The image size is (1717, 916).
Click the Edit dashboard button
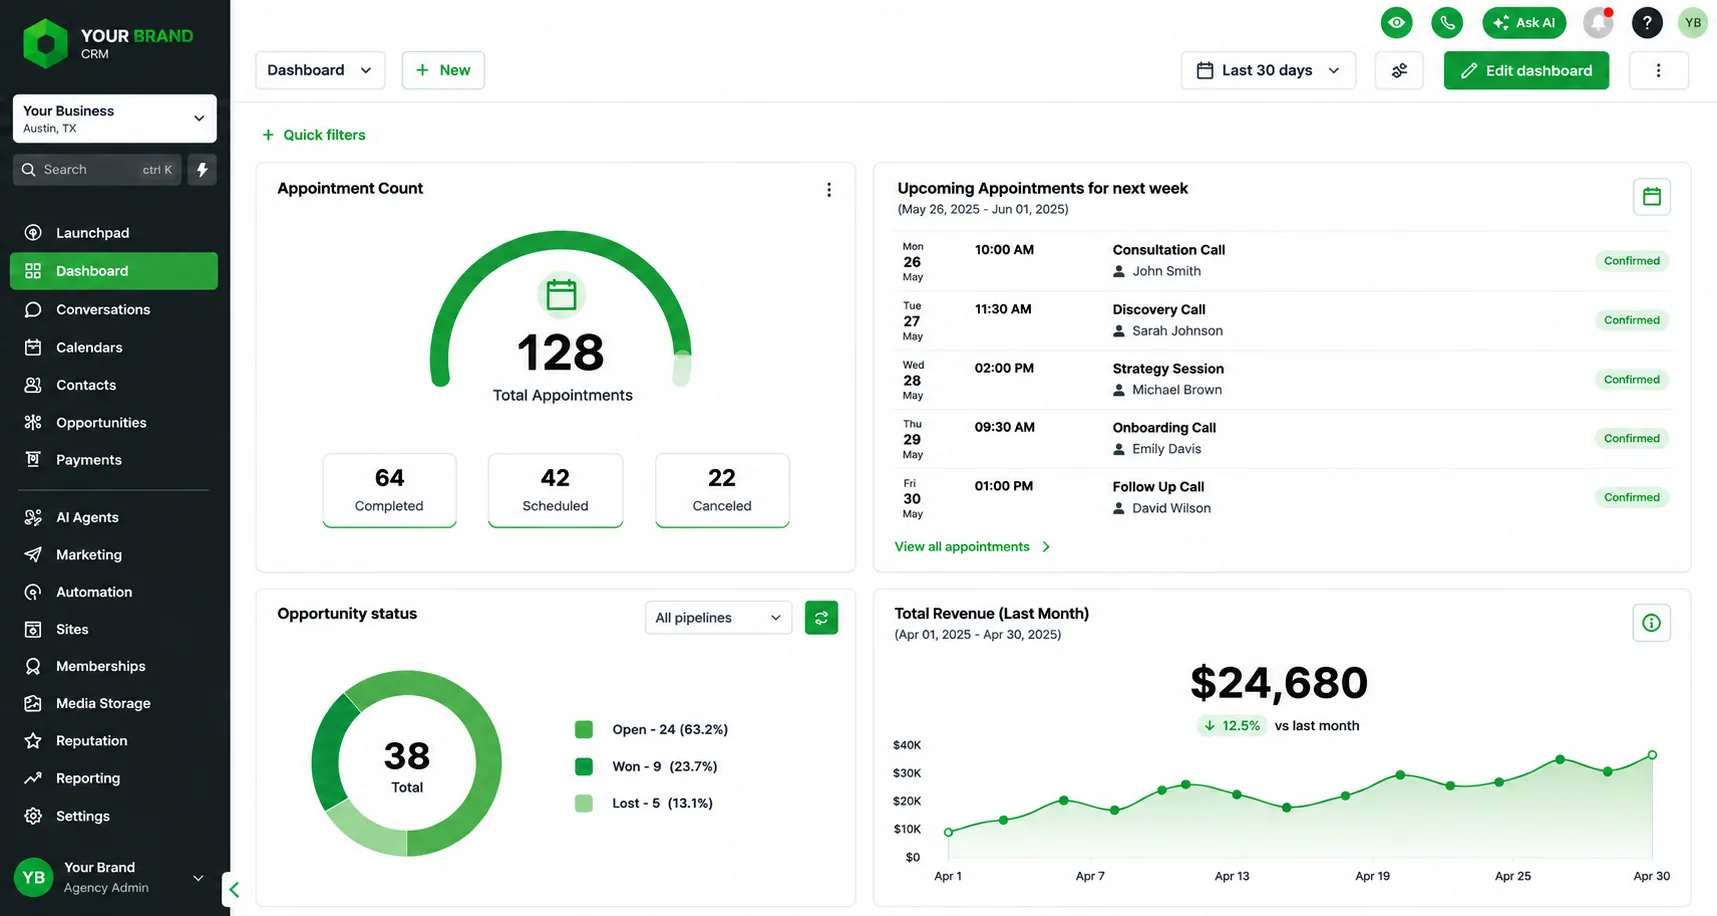pos(1526,70)
